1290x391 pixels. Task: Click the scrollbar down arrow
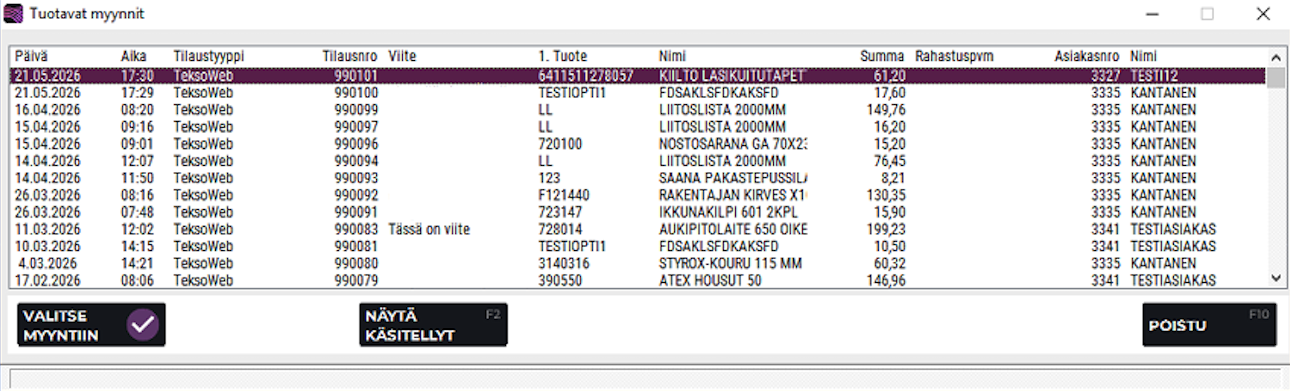[1275, 278]
